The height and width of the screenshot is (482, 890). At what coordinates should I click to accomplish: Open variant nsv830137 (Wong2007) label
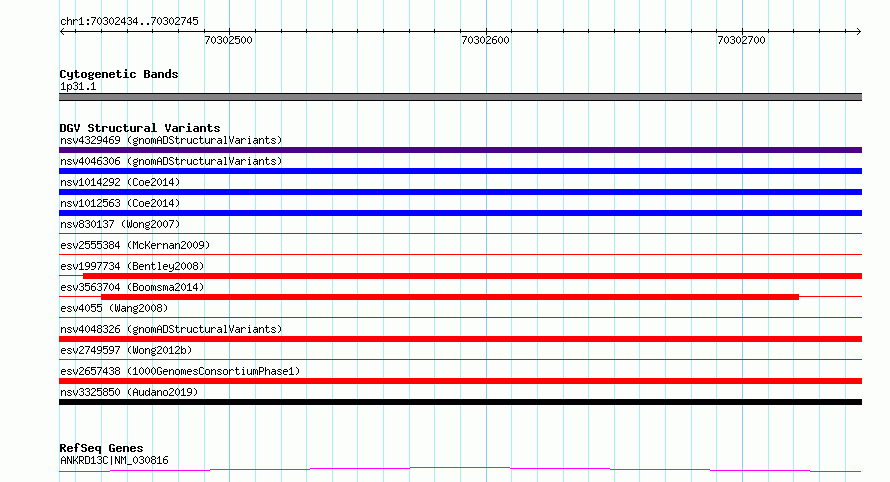click(120, 224)
